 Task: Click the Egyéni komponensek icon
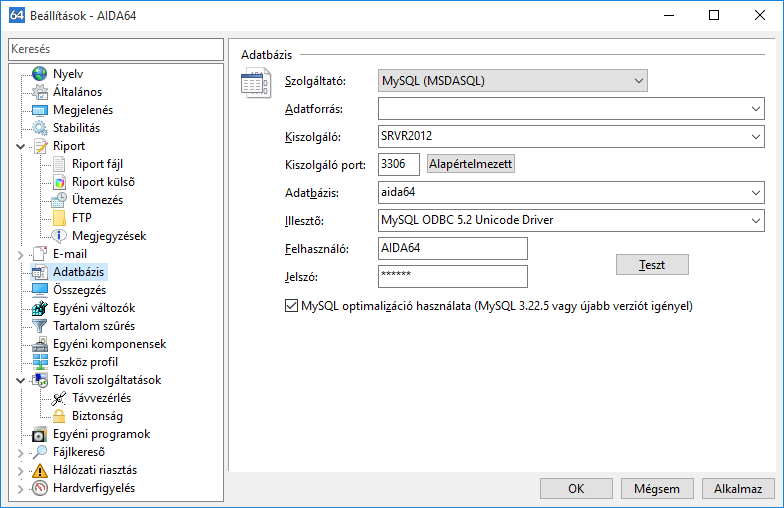point(40,344)
